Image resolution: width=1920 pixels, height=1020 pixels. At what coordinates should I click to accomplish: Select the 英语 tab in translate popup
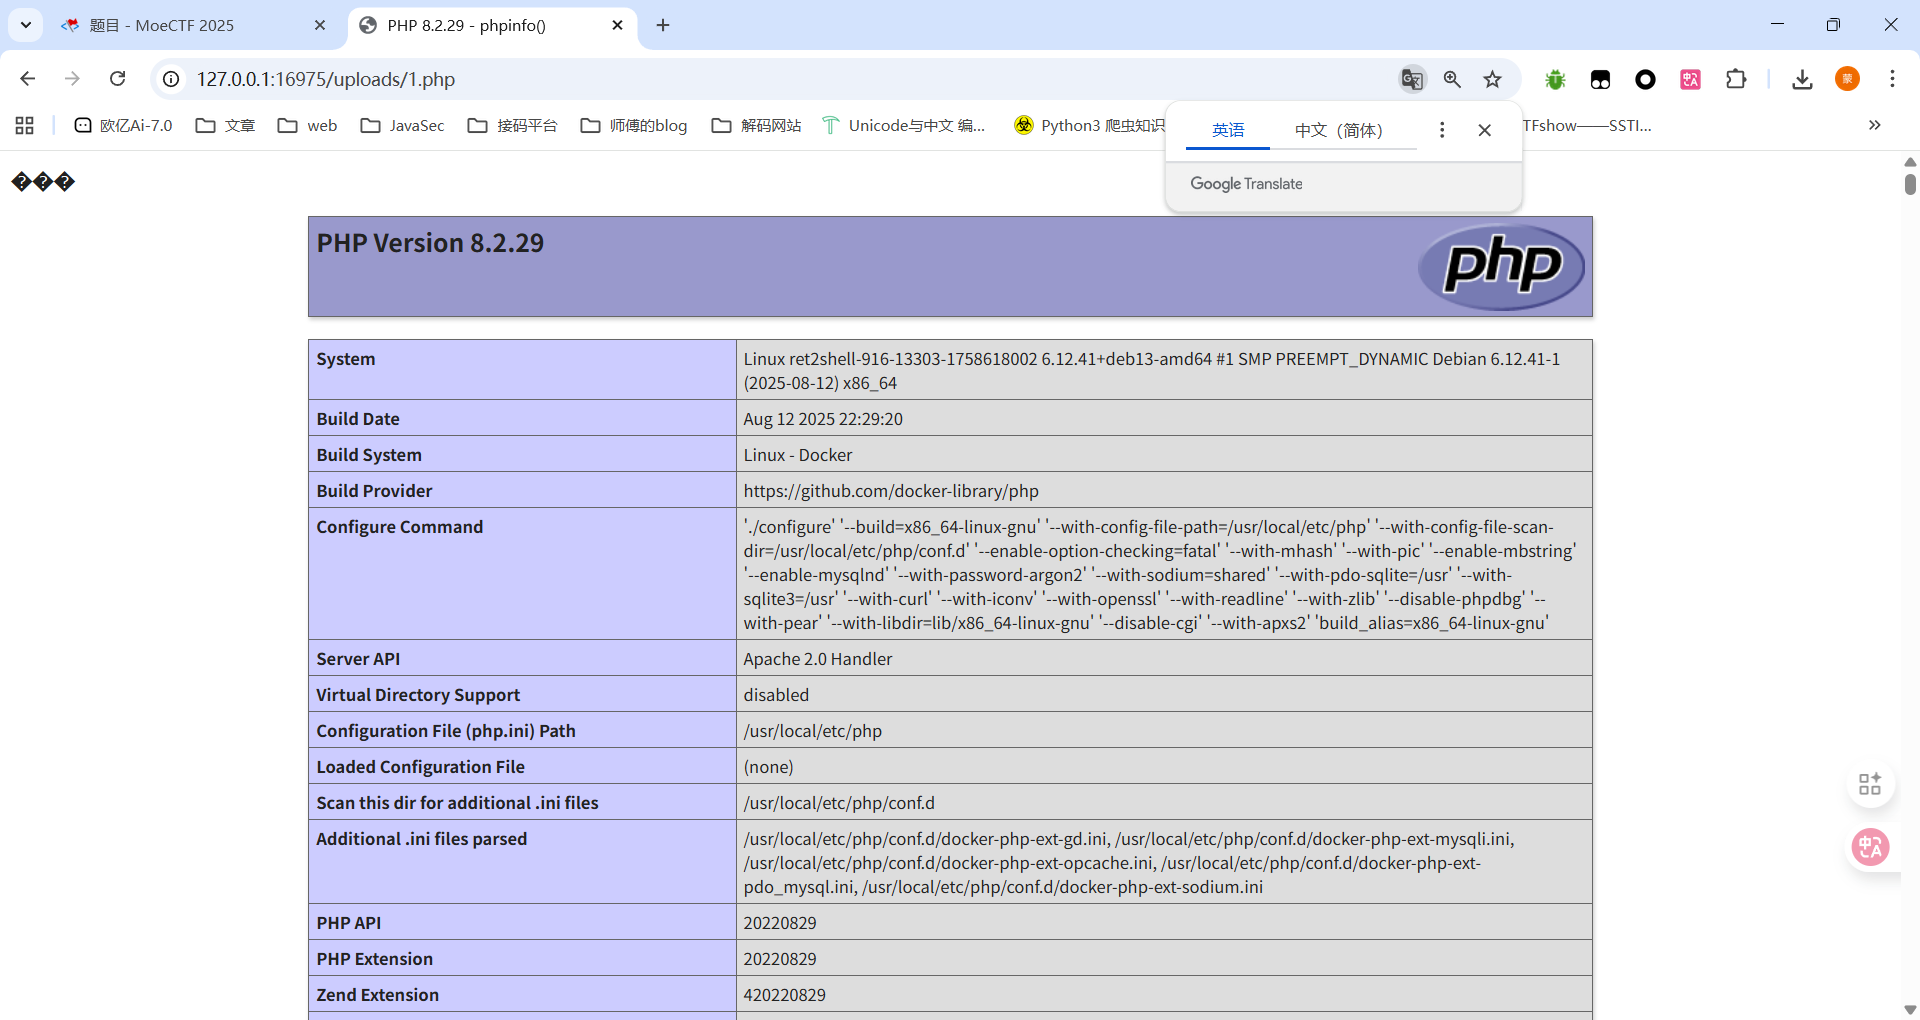(x=1228, y=130)
